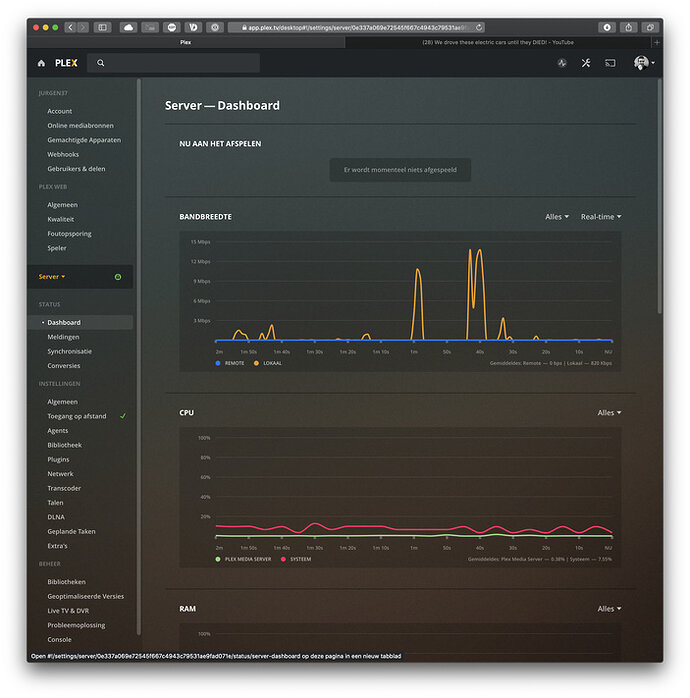
Task: Click the Systeem red color dot in CPU legend
Action: [283, 559]
